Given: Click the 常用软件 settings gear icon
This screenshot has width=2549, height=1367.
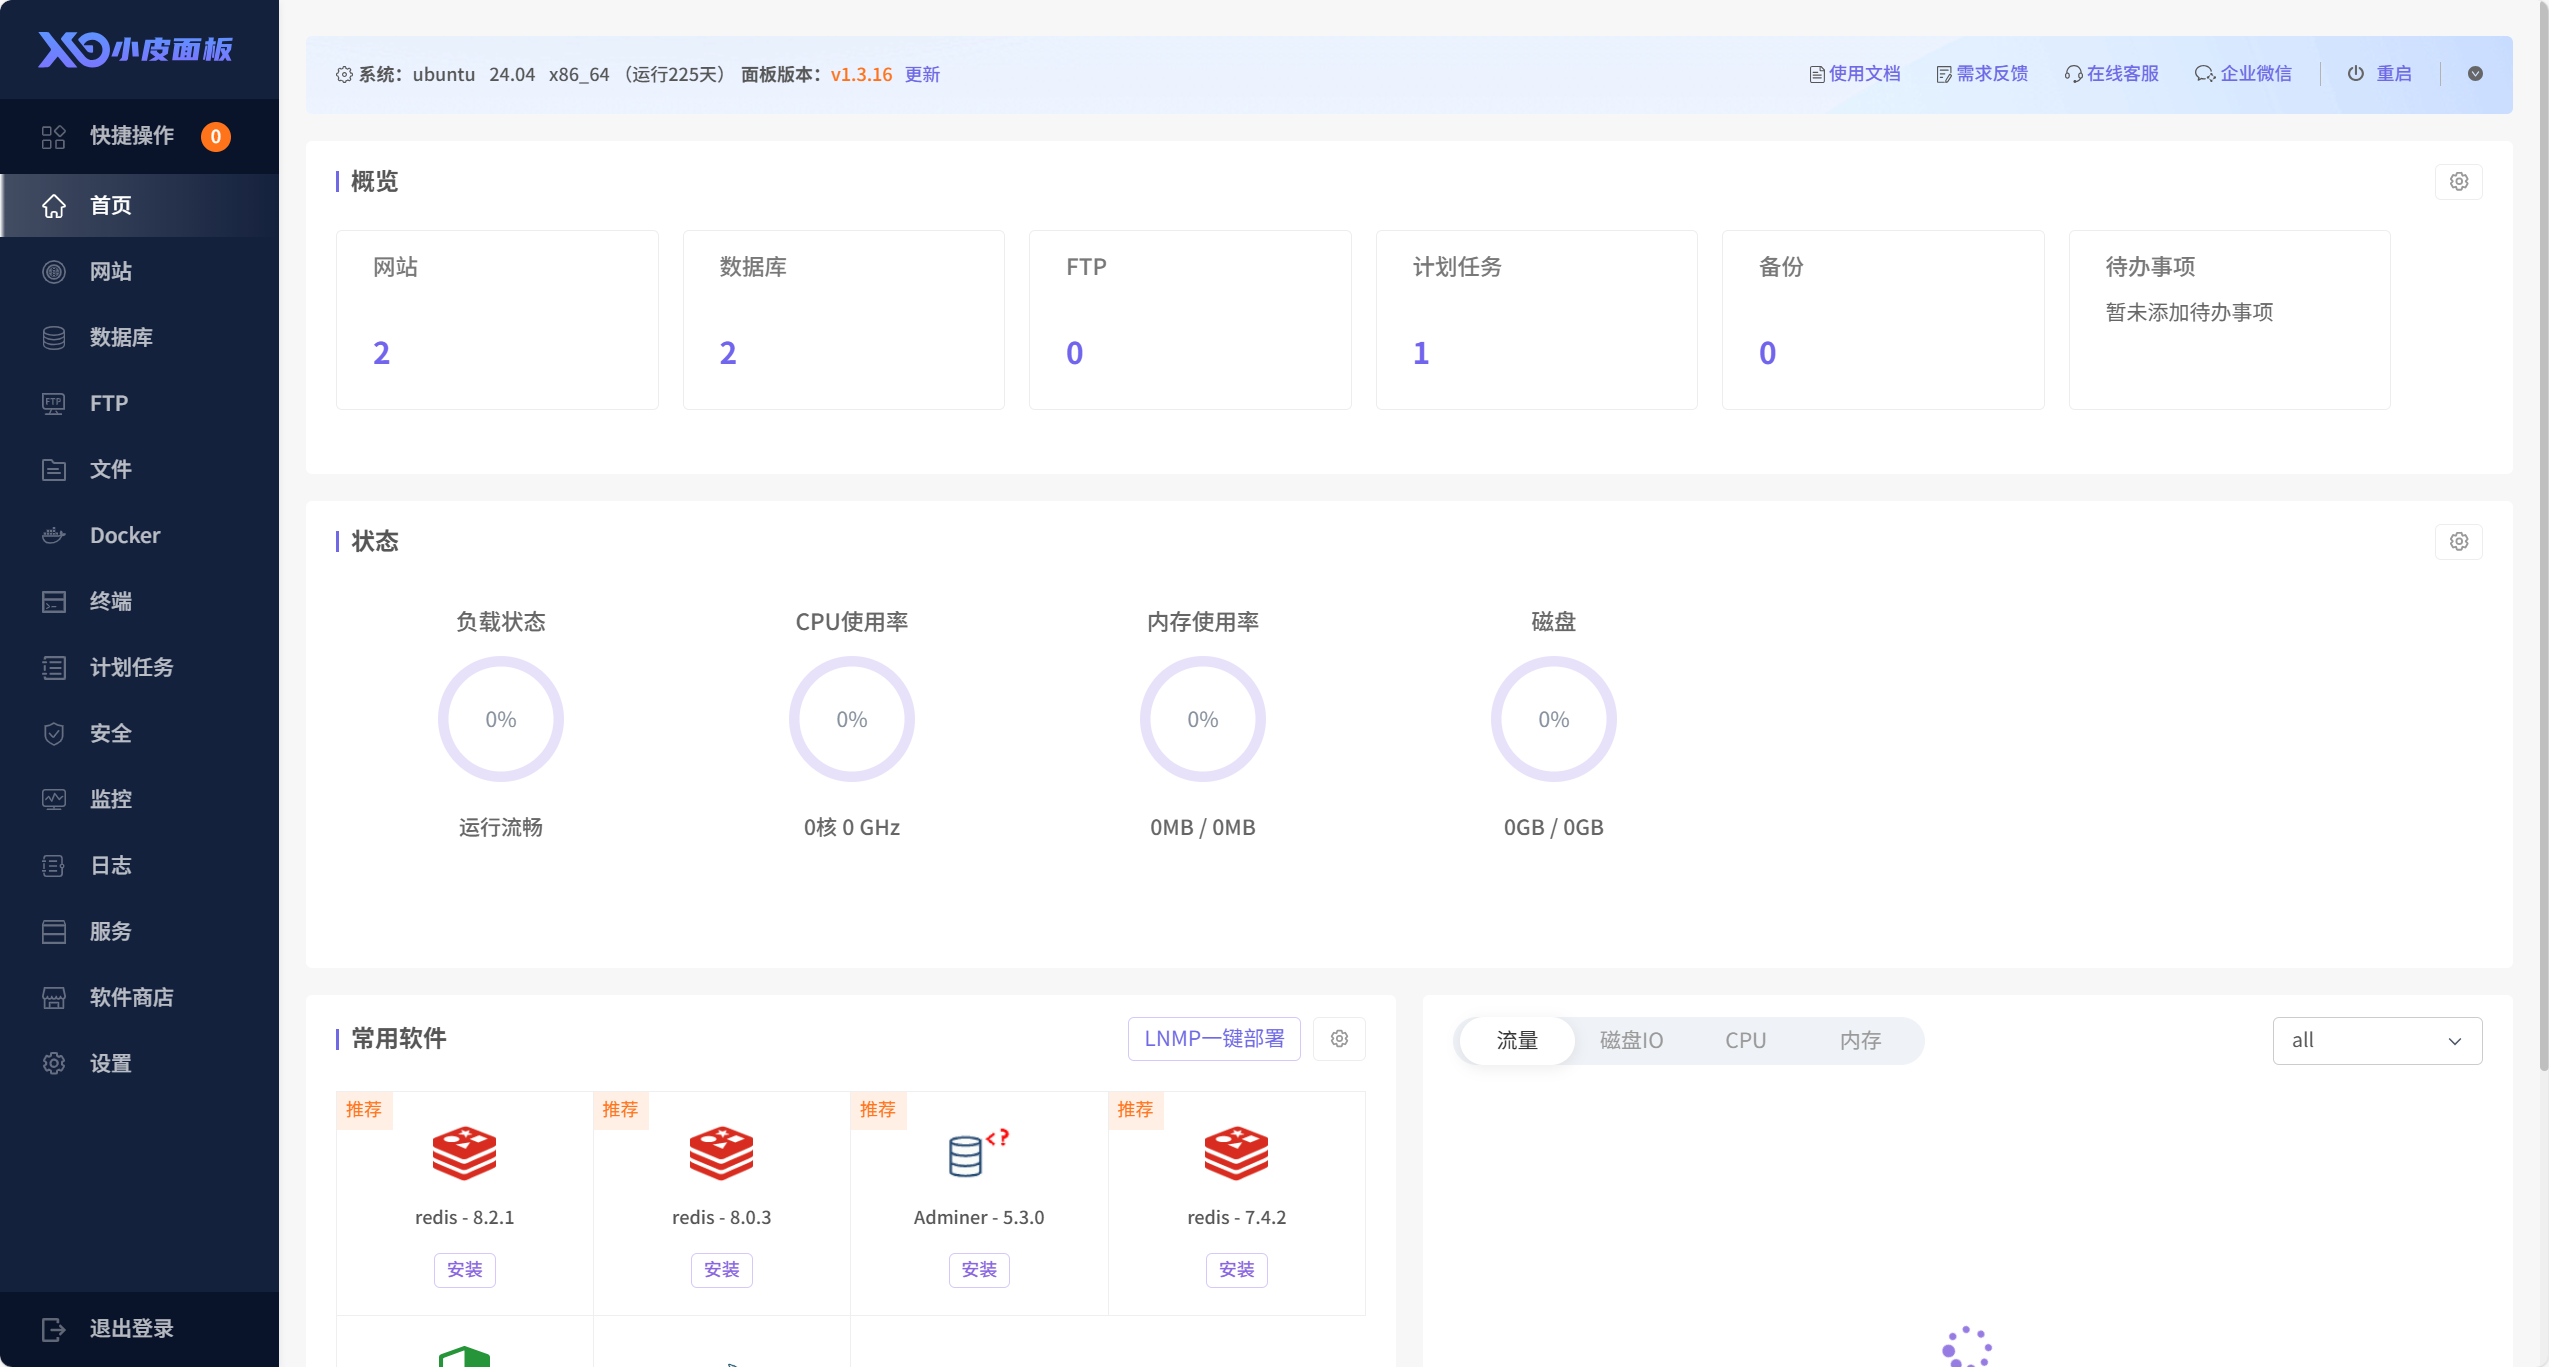Looking at the screenshot, I should 1339,1038.
